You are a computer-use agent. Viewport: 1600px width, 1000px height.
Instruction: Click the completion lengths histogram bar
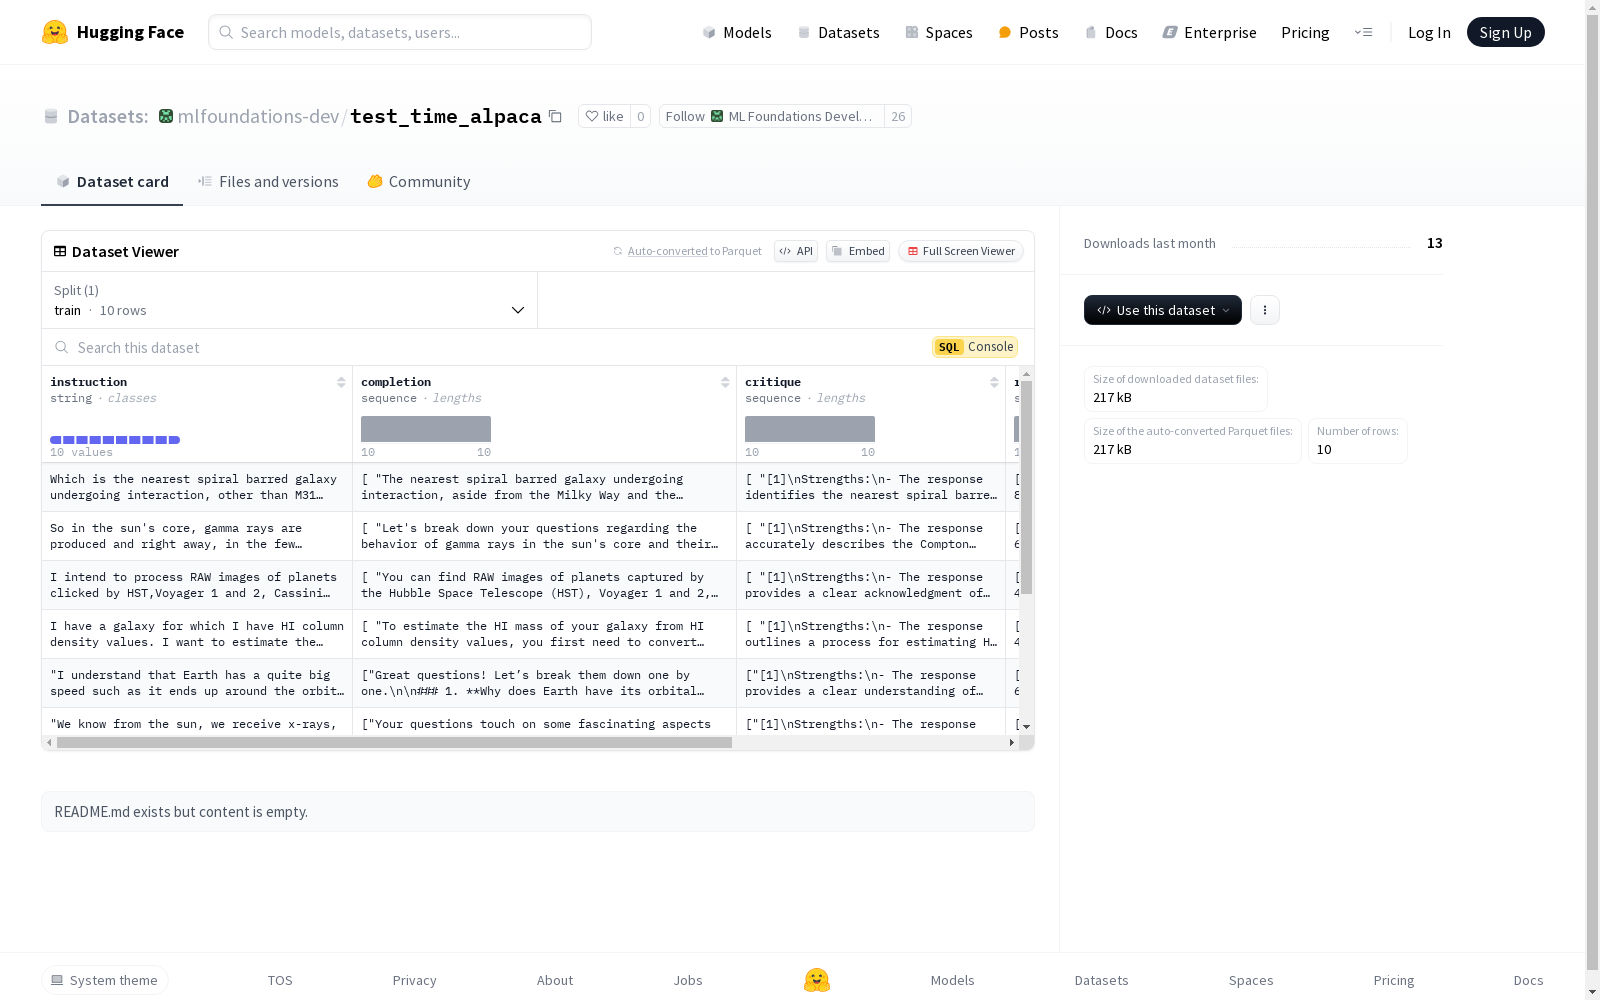[426, 429]
